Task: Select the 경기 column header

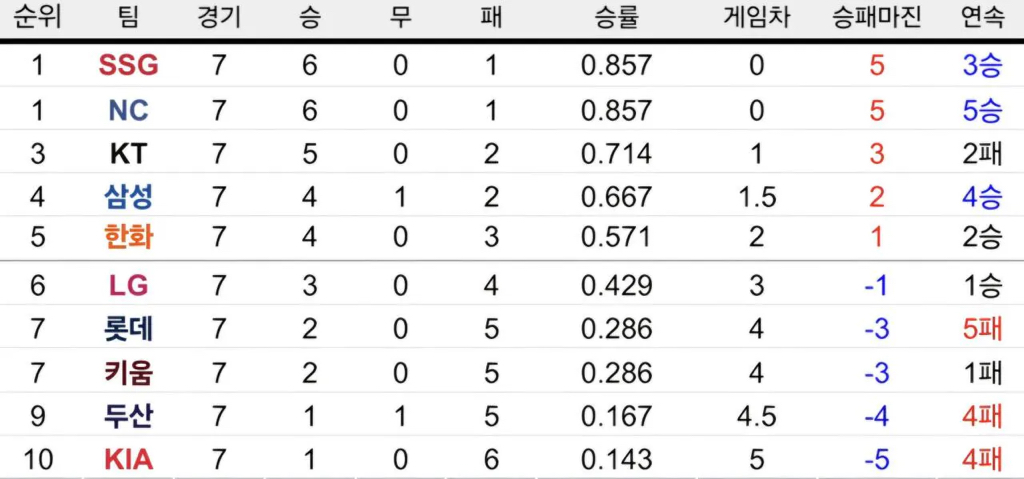Action: 219,17
